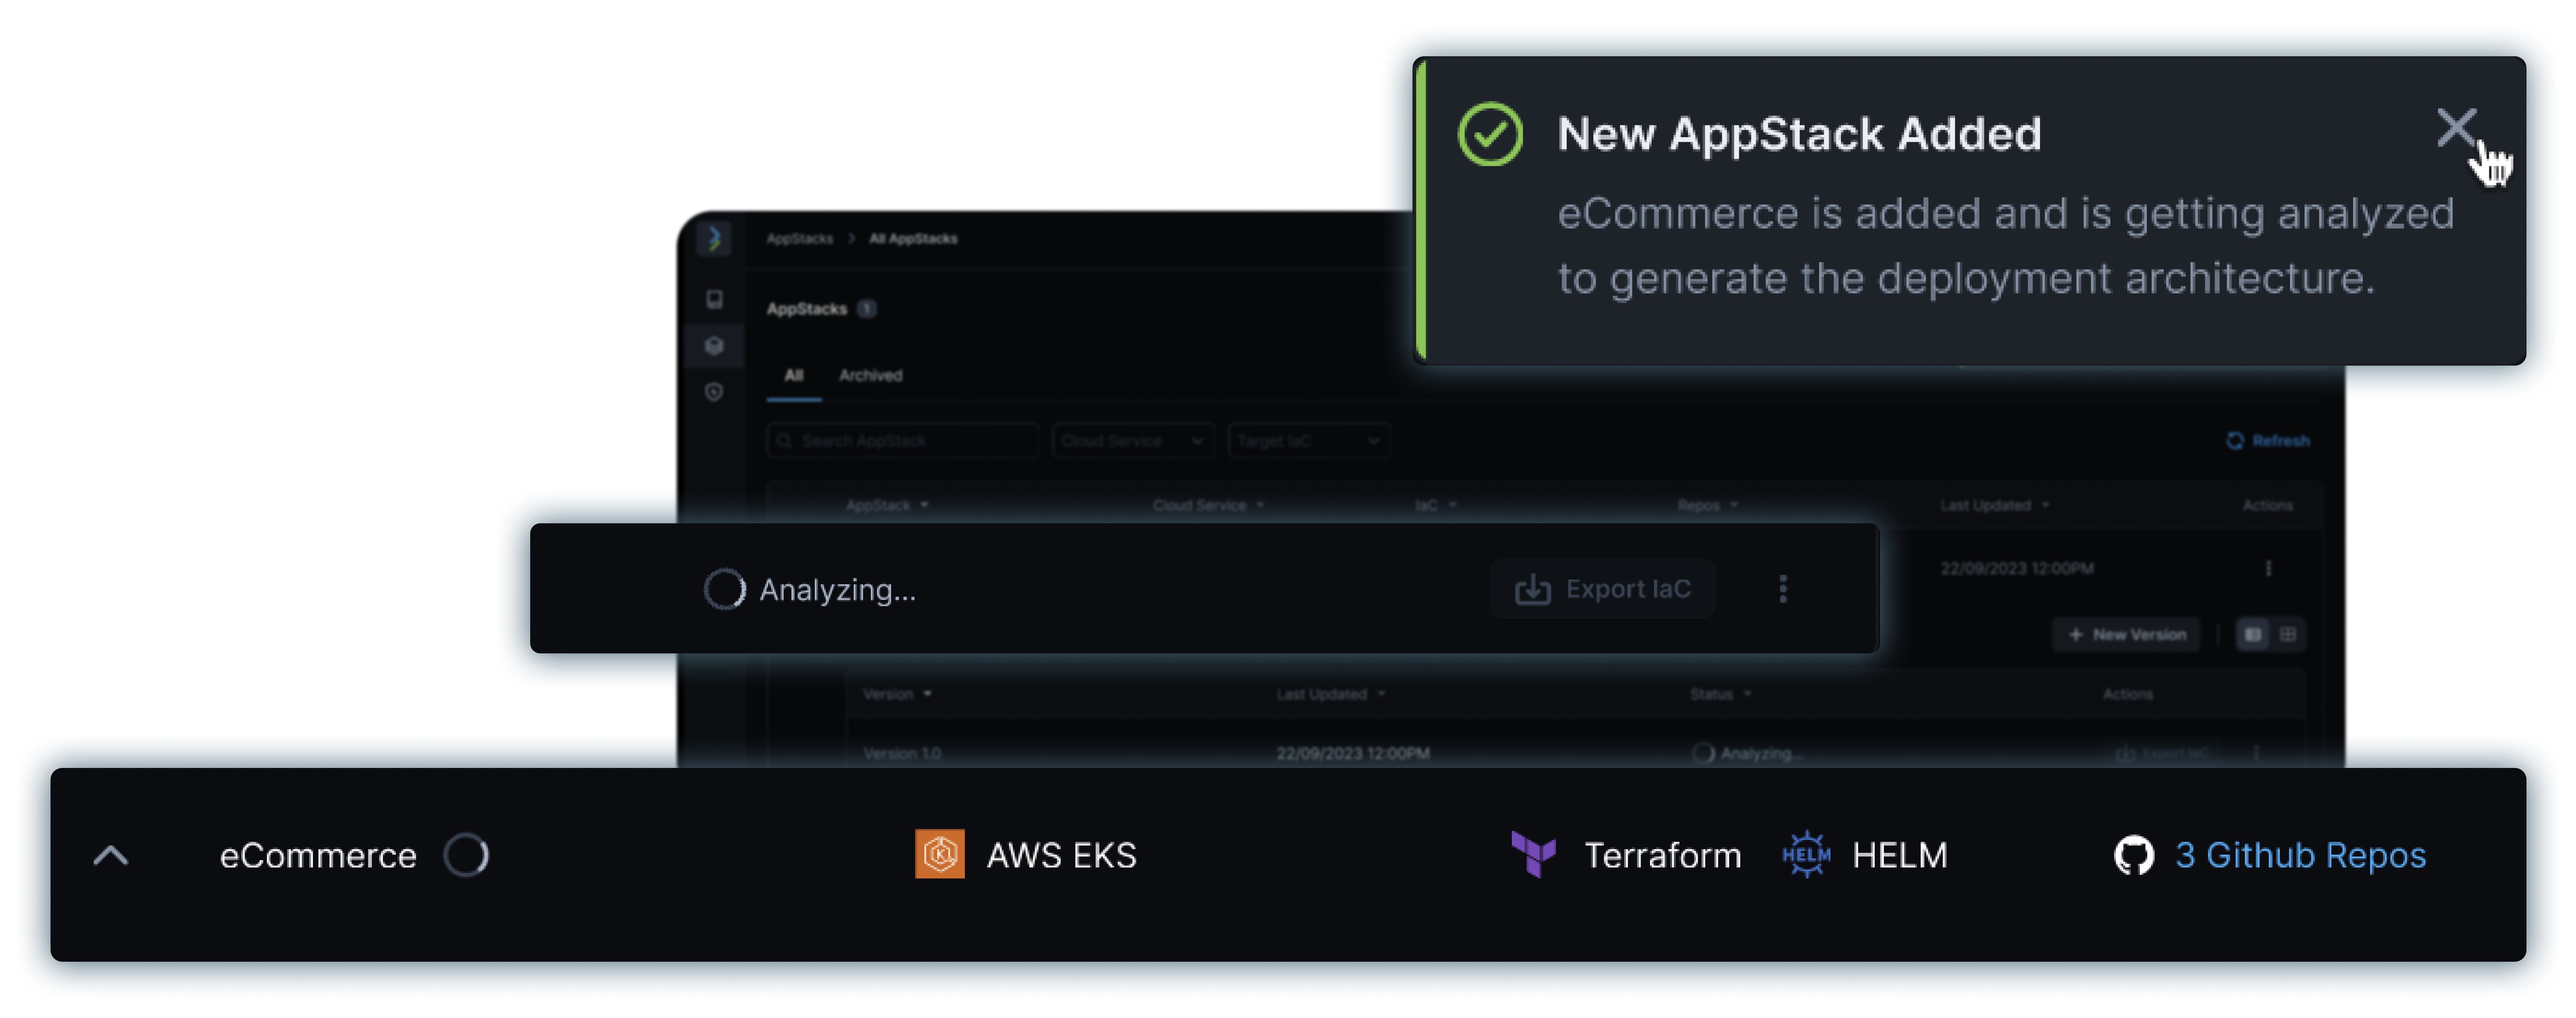Image resolution: width=2576 pixels, height=1018 pixels.
Task: Open the 3 Github Repos link
Action: (x=2301, y=856)
